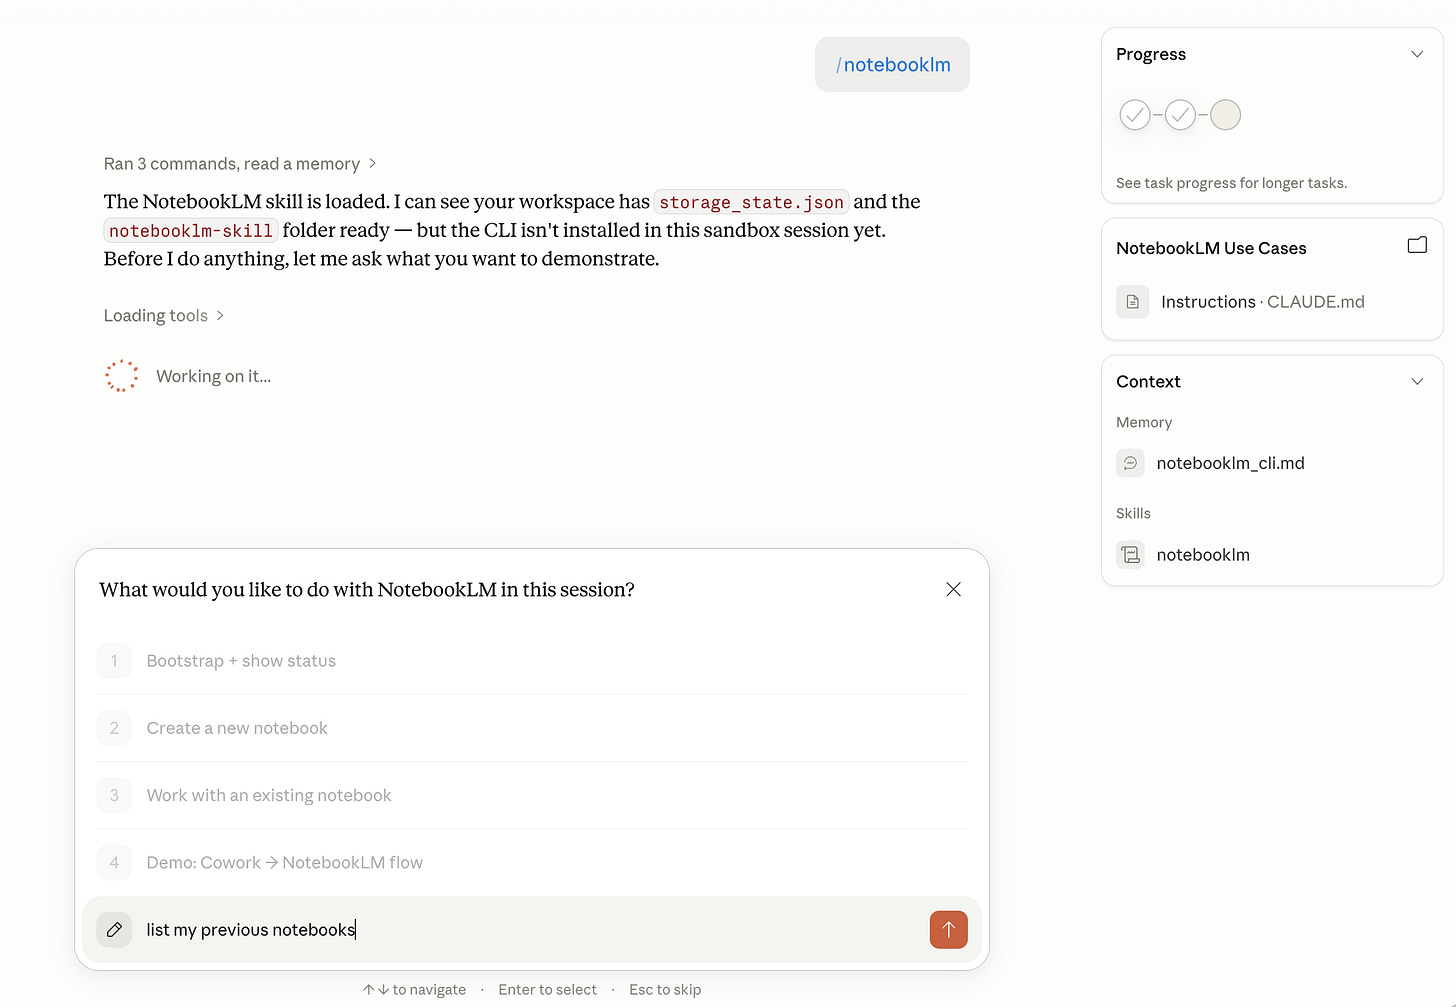Select option 2 Create a new notebook
The height and width of the screenshot is (1007, 1456).
[532, 728]
